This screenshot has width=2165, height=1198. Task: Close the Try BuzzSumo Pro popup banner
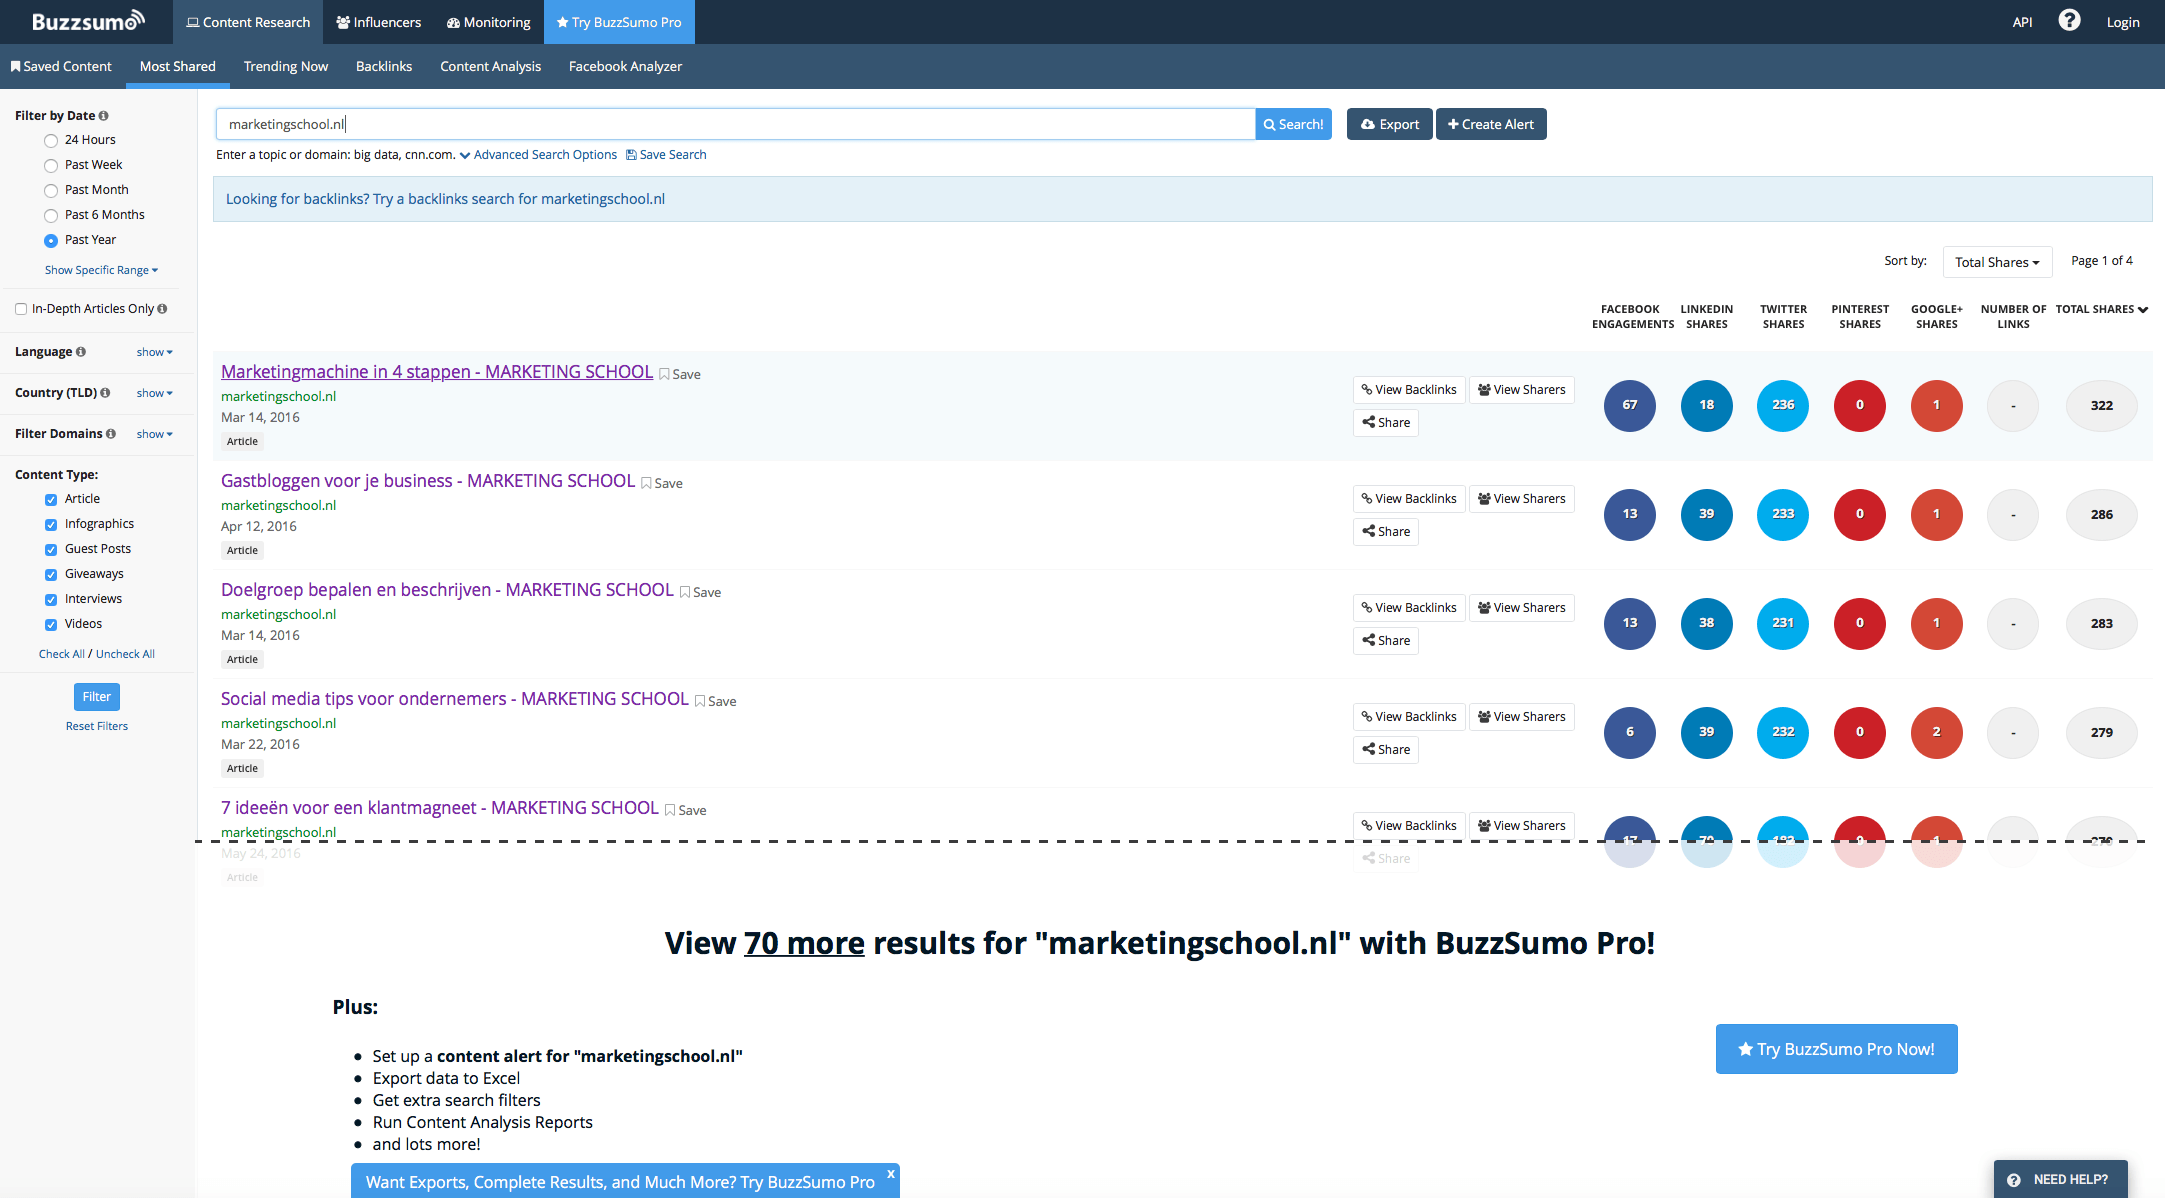tap(890, 1174)
